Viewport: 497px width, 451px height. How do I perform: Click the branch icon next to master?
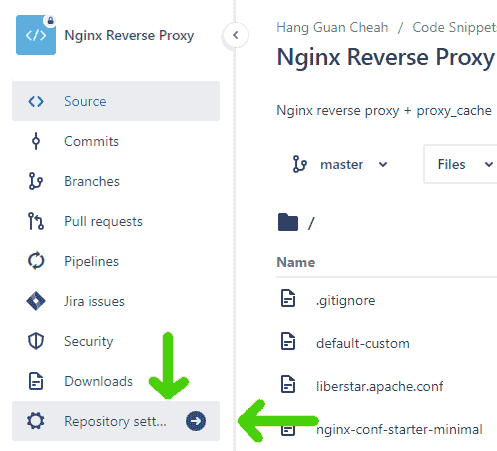coord(300,164)
